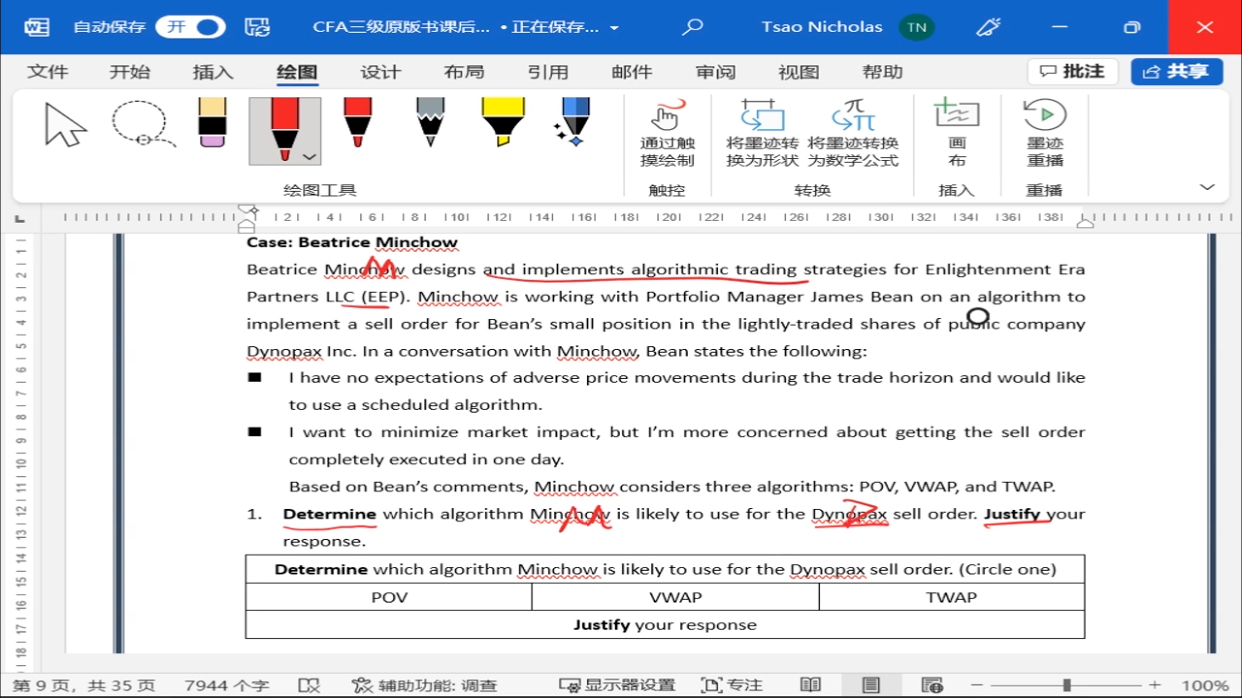Open the Insert tab
The image size is (1242, 698).
(212, 72)
